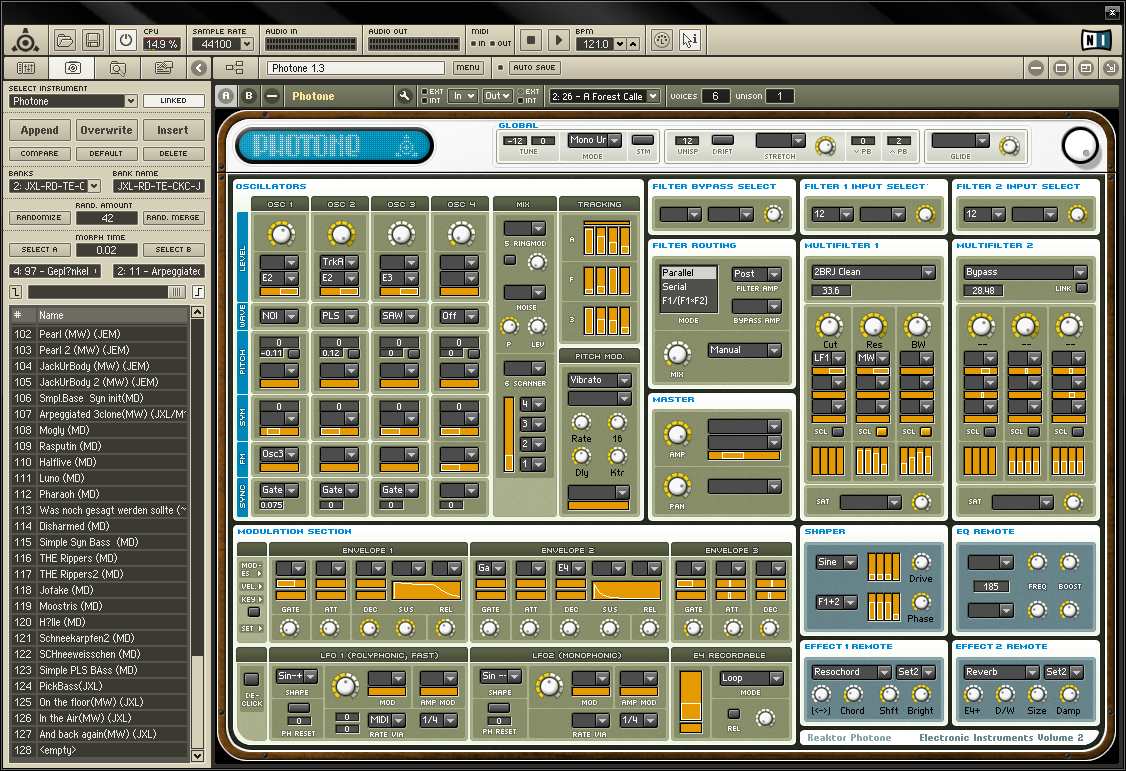Click the DELETE snapshot button
The width and height of the screenshot is (1126, 771).
pos(173,154)
